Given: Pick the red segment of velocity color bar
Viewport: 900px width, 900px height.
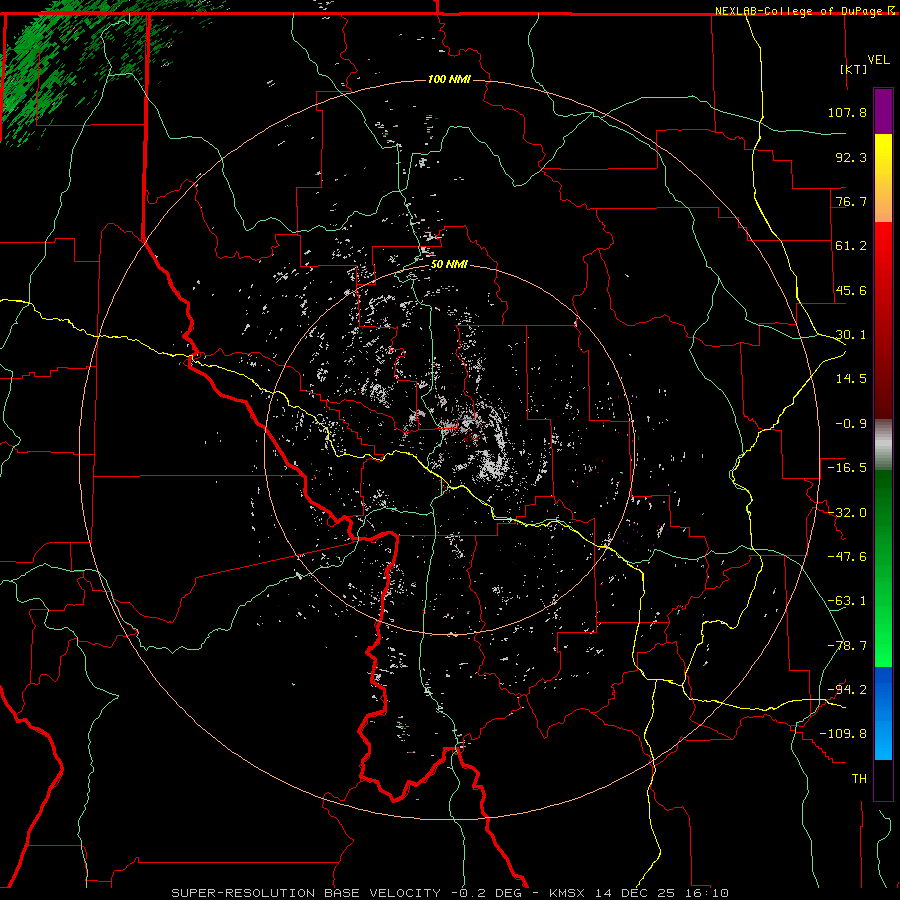Looking at the screenshot, I should point(883,320).
